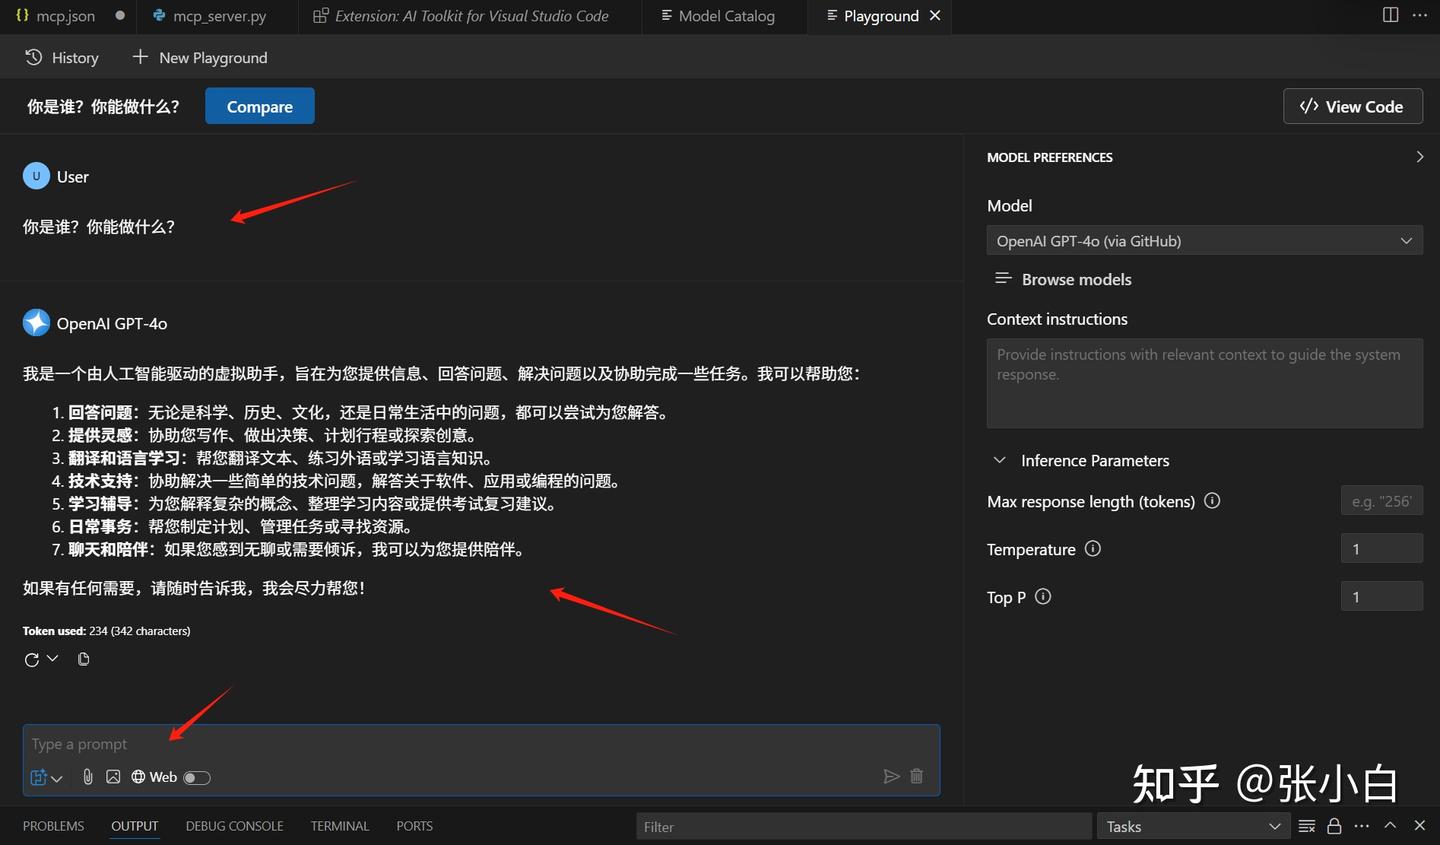Screen dimensions: 1440x845
Task: Copy the GPT-4o response with the copy icon
Action: click(x=83, y=659)
